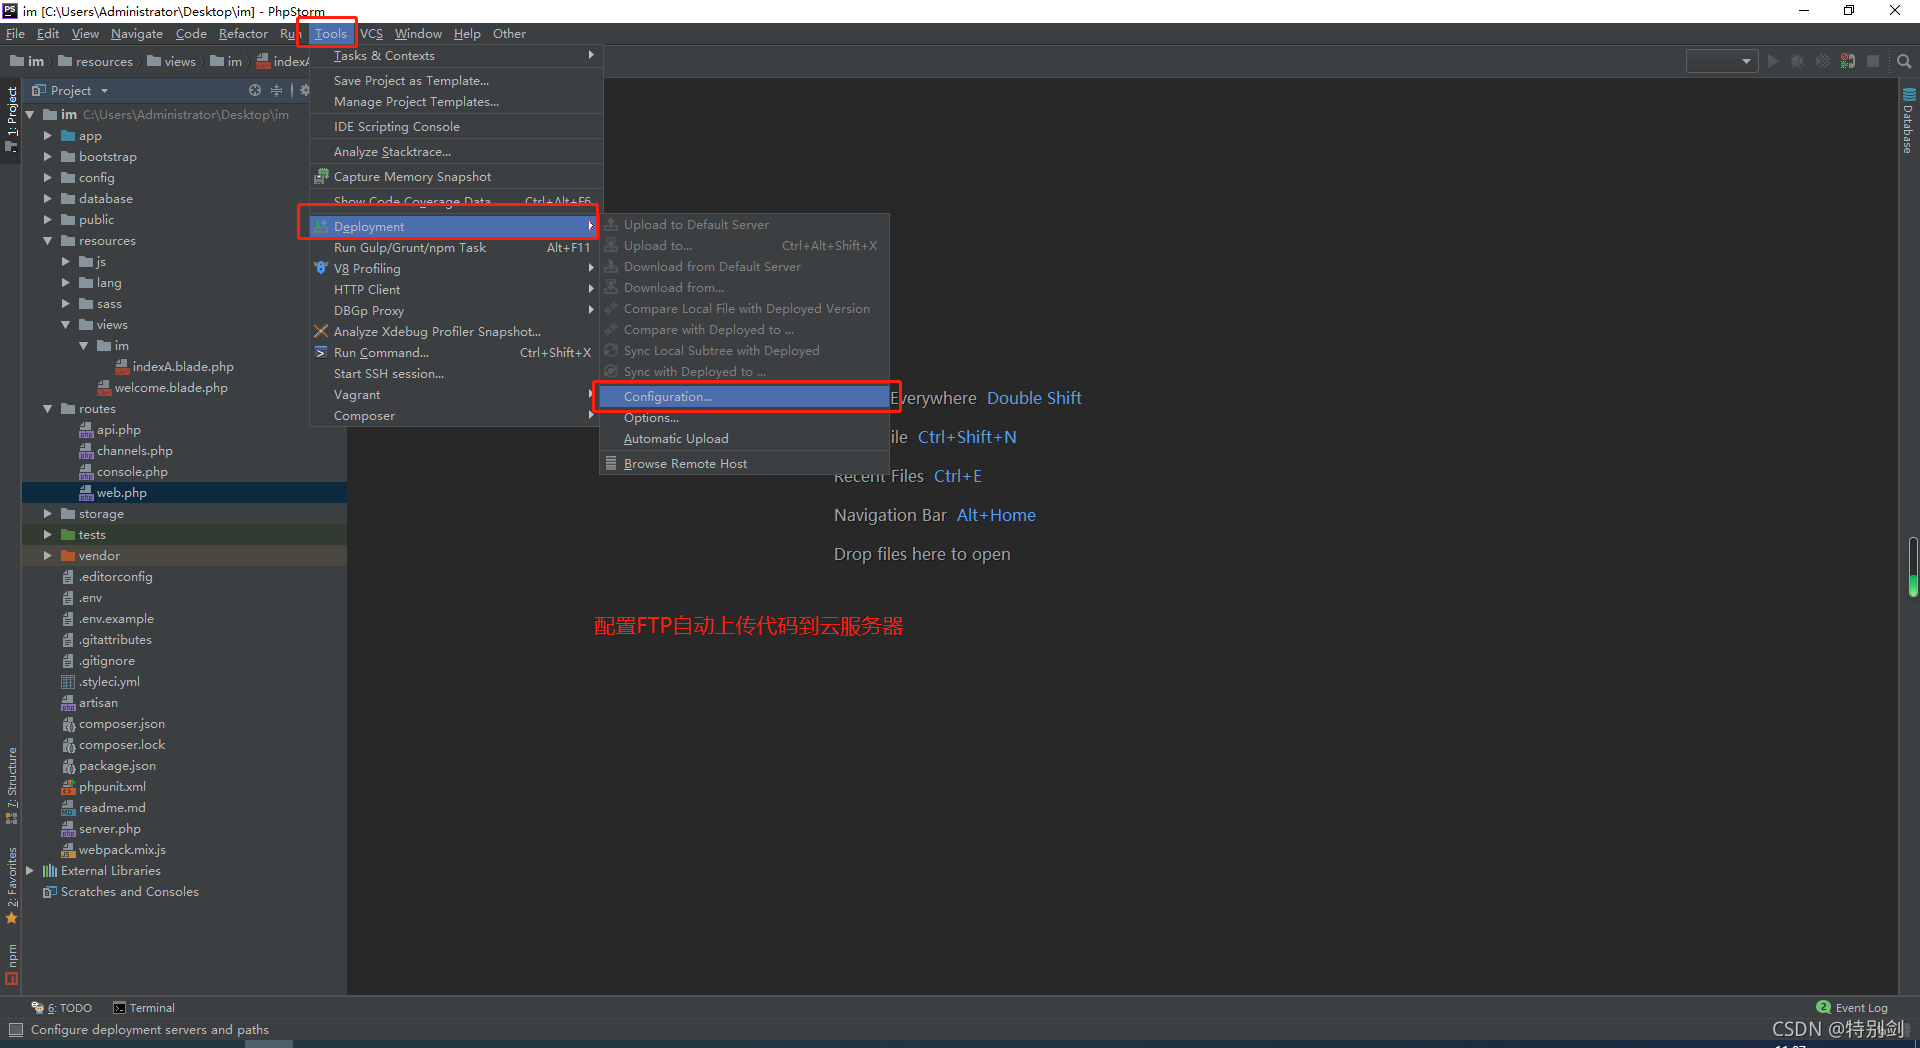
Task: Open the VCS menu
Action: point(371,34)
